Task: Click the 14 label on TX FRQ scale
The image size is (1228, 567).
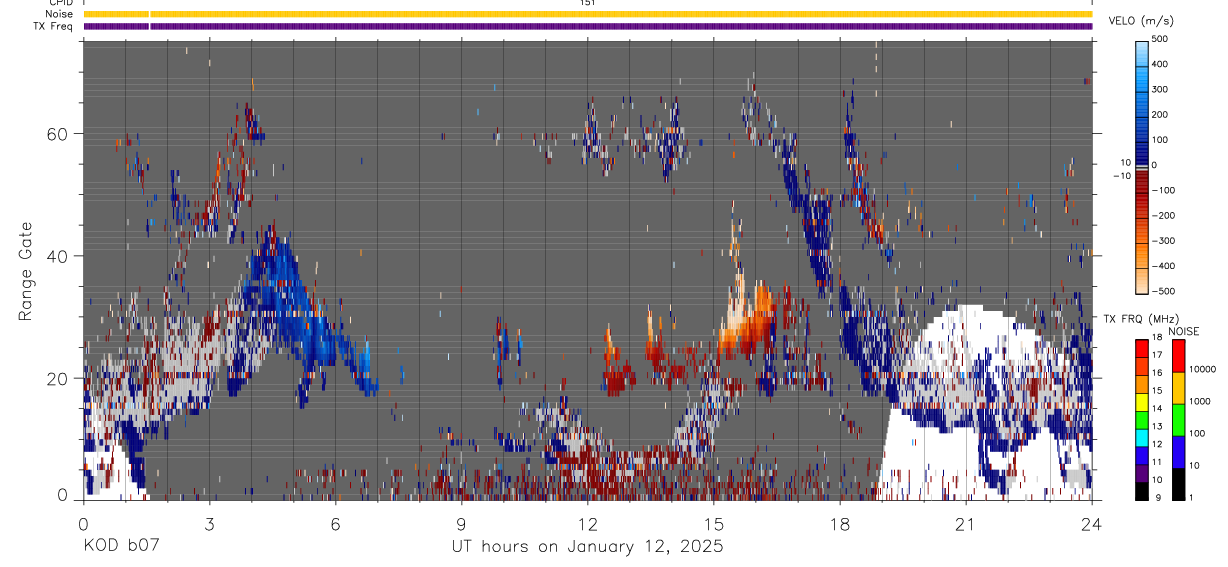Action: coord(1157,409)
